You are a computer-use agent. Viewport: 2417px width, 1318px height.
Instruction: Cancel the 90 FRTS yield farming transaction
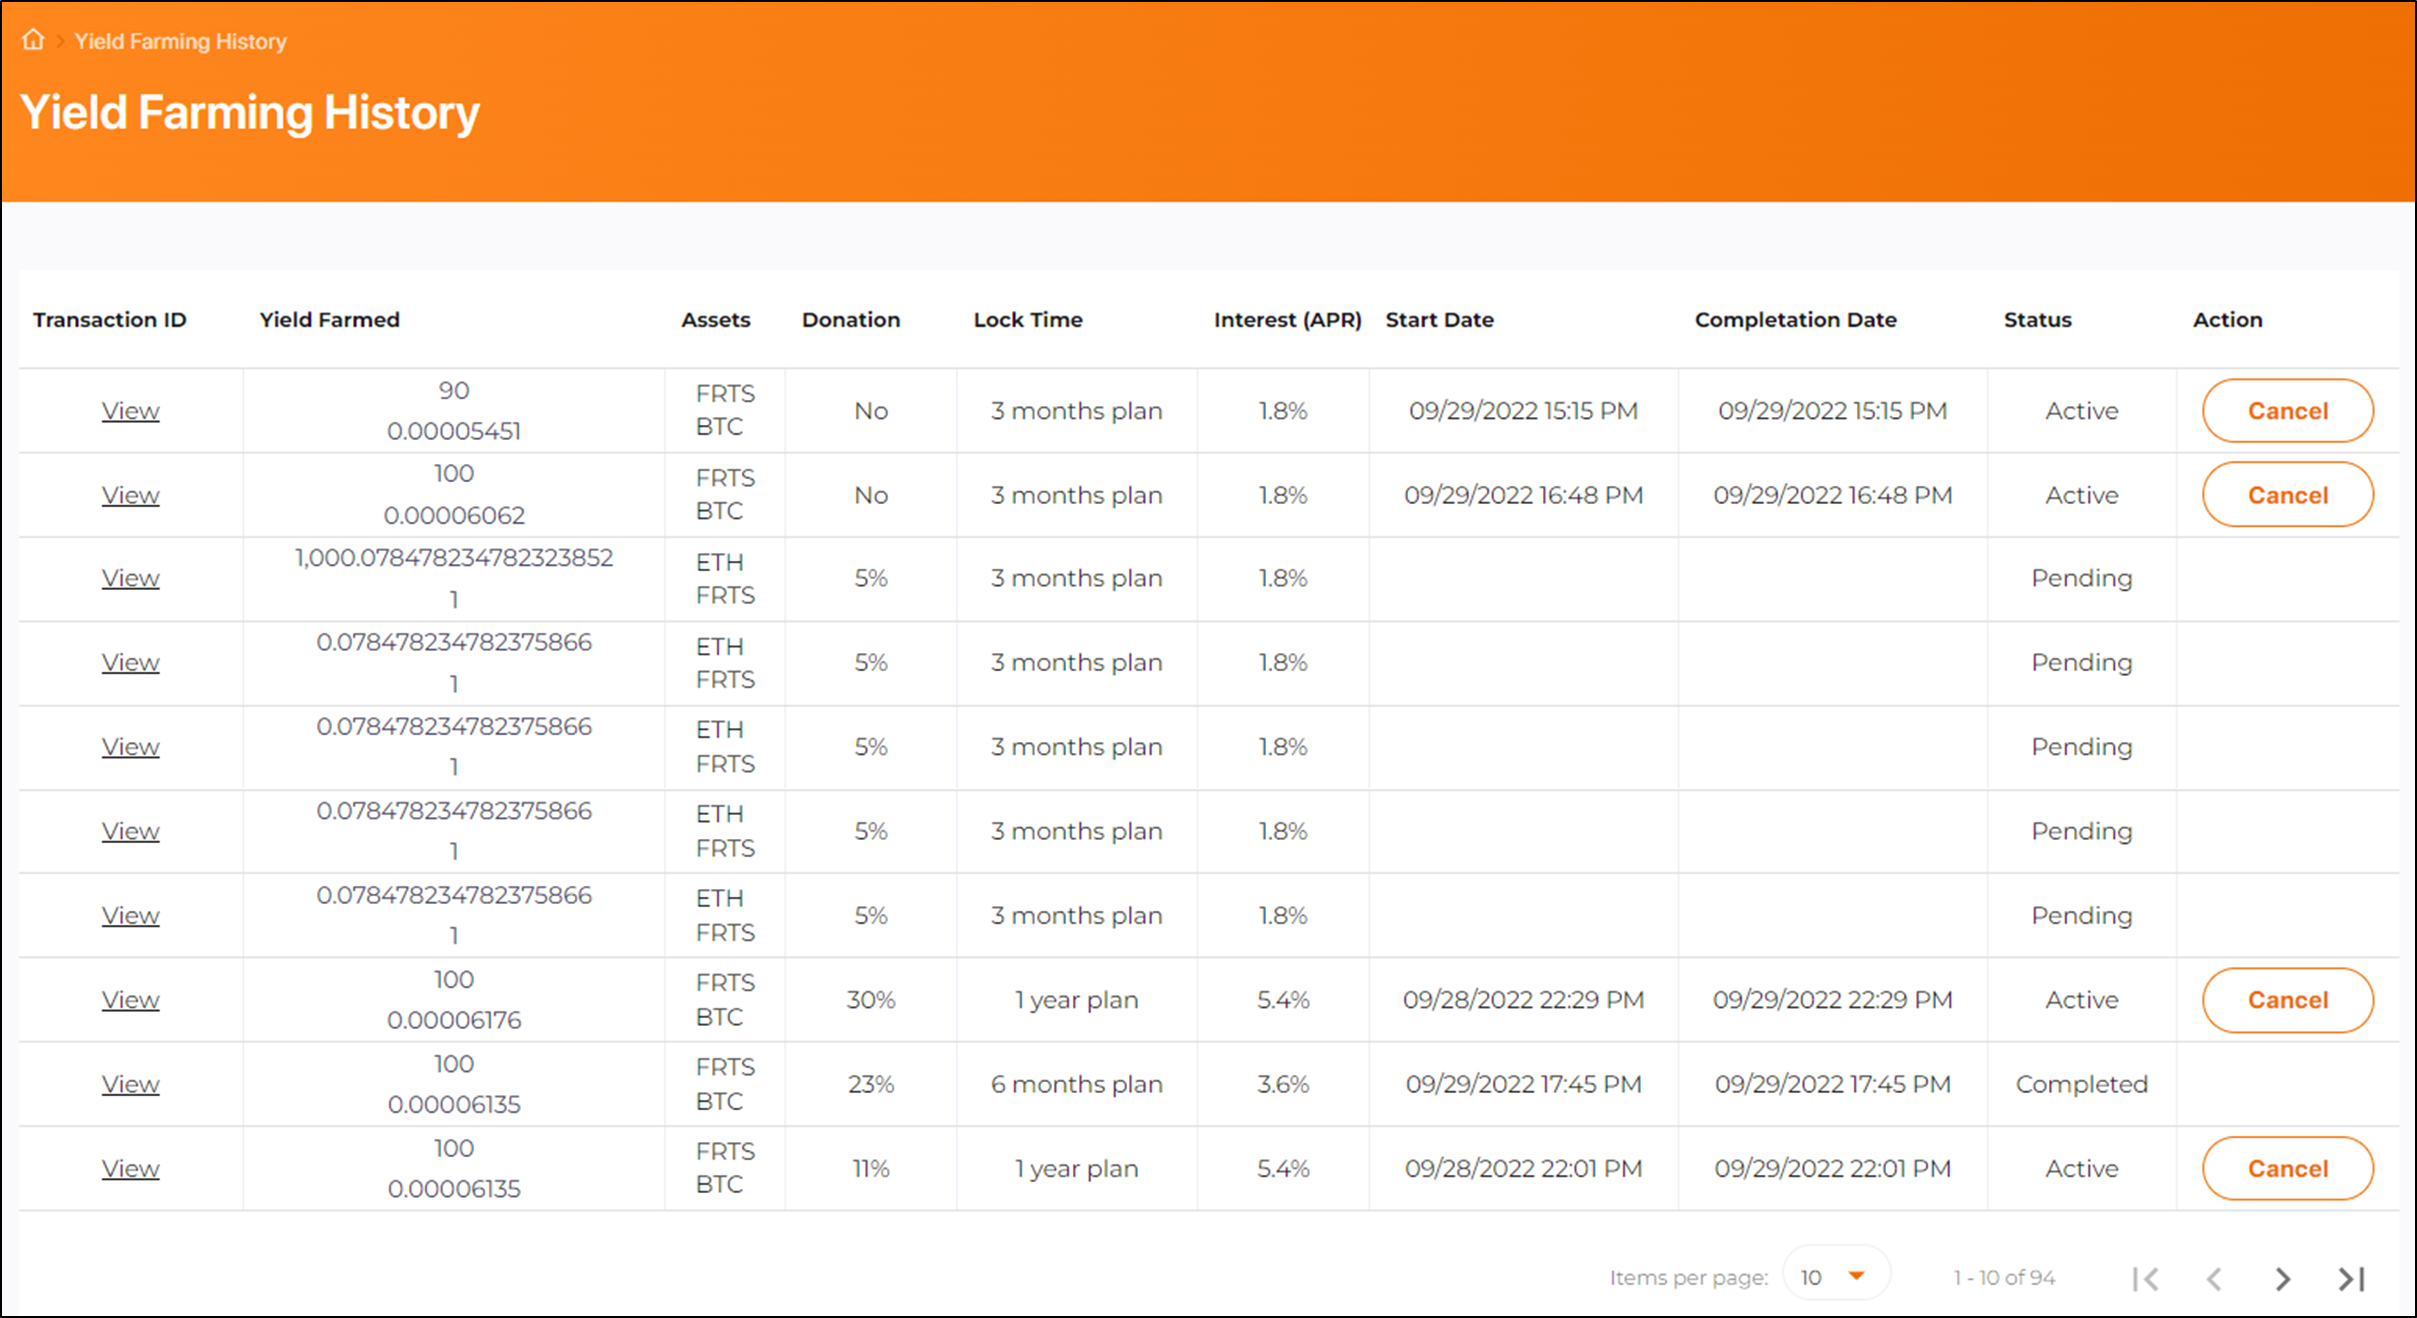pyautogui.click(x=2287, y=410)
